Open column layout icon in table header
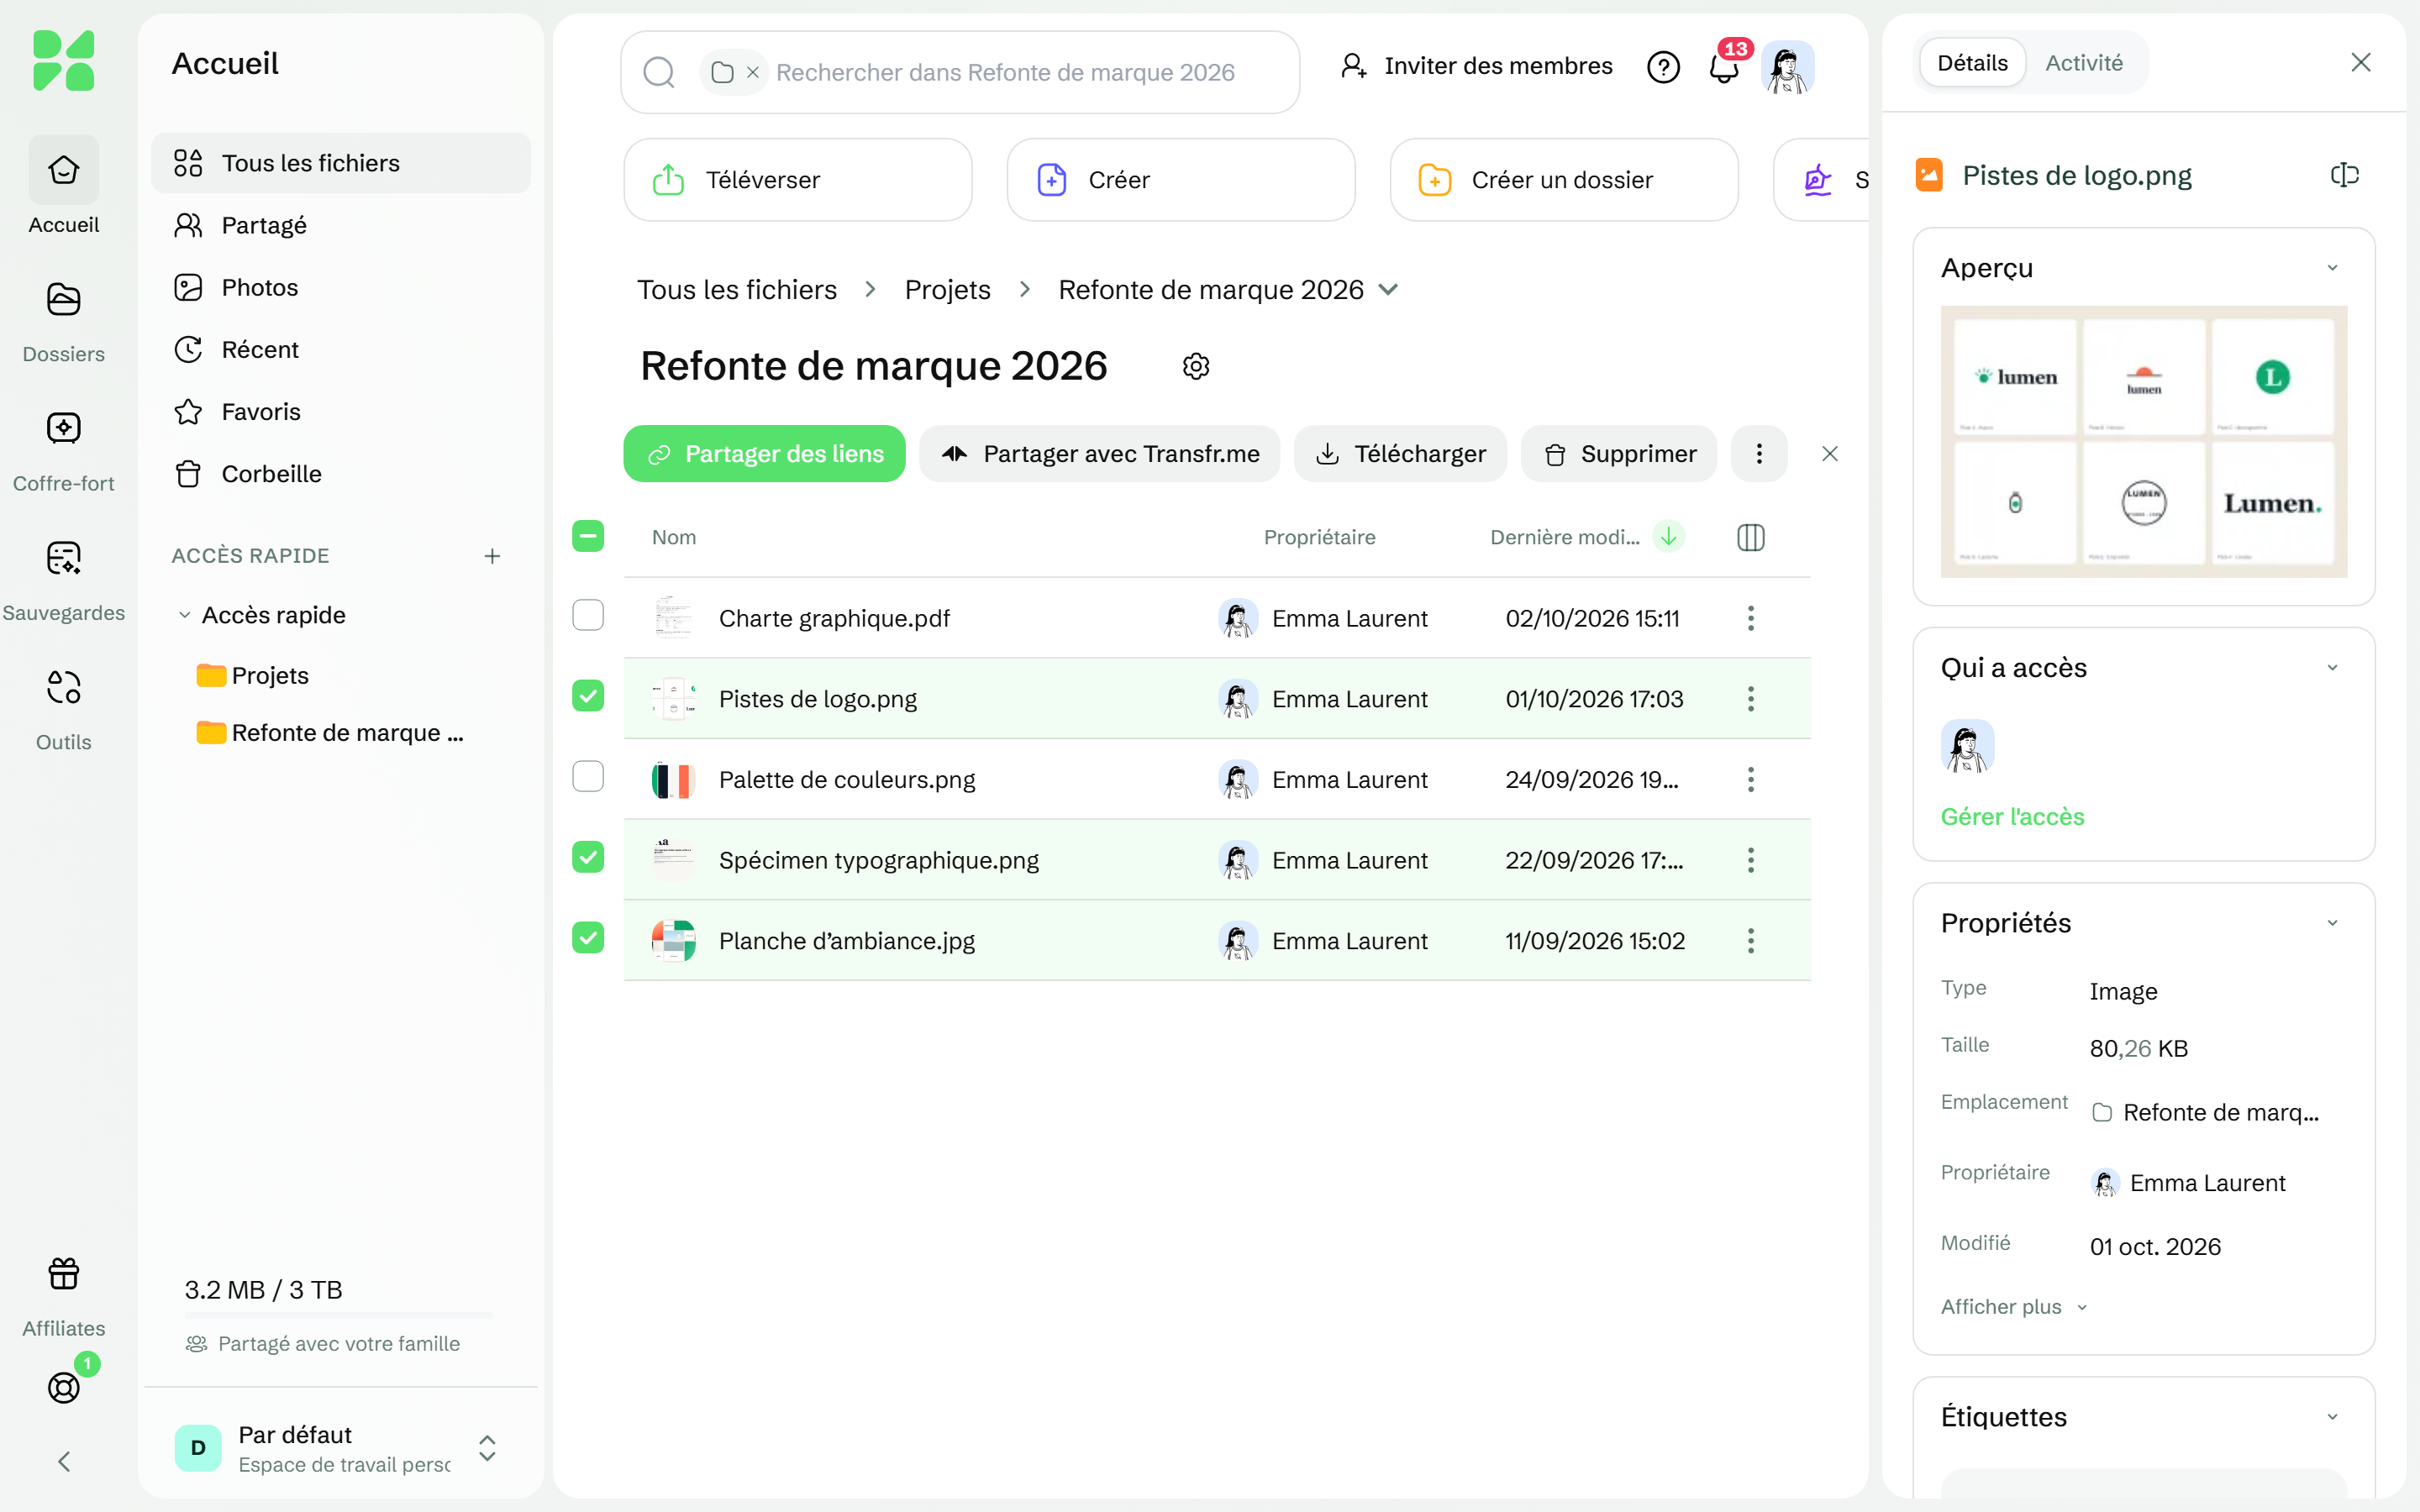Image resolution: width=2420 pixels, height=1512 pixels. coord(1750,537)
